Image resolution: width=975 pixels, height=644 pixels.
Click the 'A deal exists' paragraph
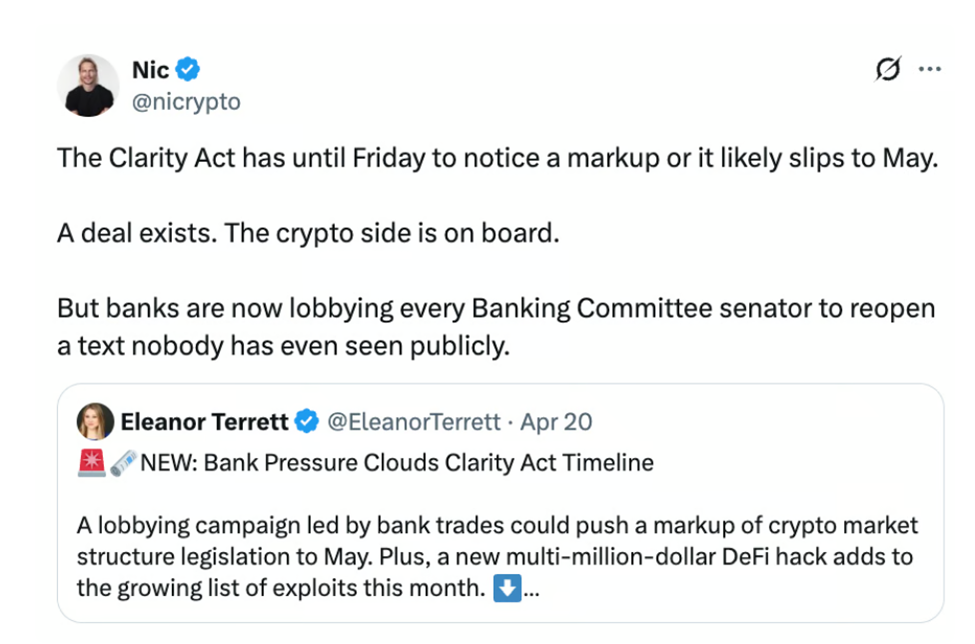click(x=304, y=233)
